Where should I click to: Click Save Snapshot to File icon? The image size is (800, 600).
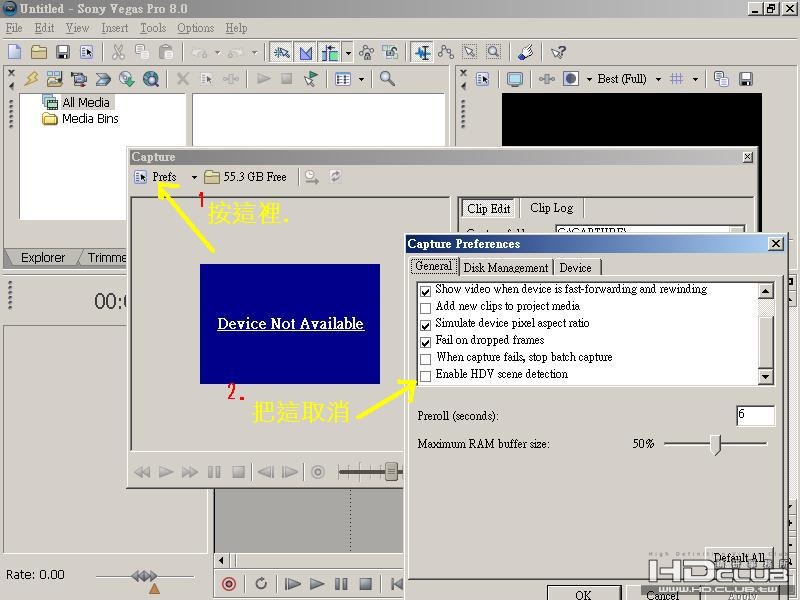(x=745, y=79)
